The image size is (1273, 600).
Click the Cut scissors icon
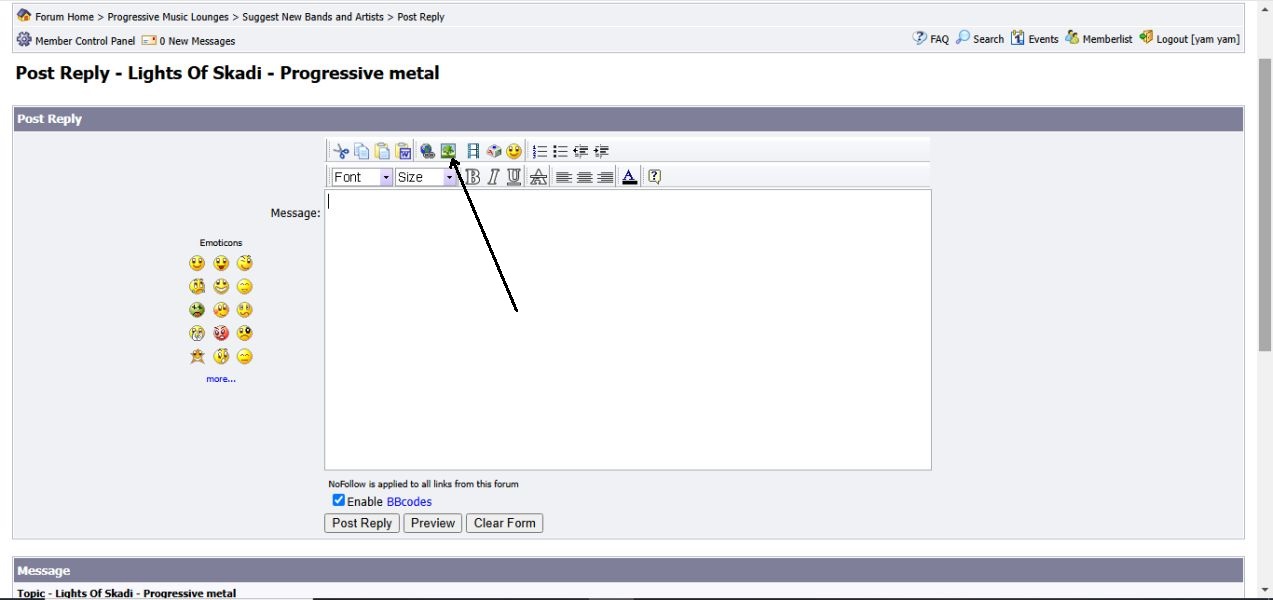pyautogui.click(x=341, y=151)
